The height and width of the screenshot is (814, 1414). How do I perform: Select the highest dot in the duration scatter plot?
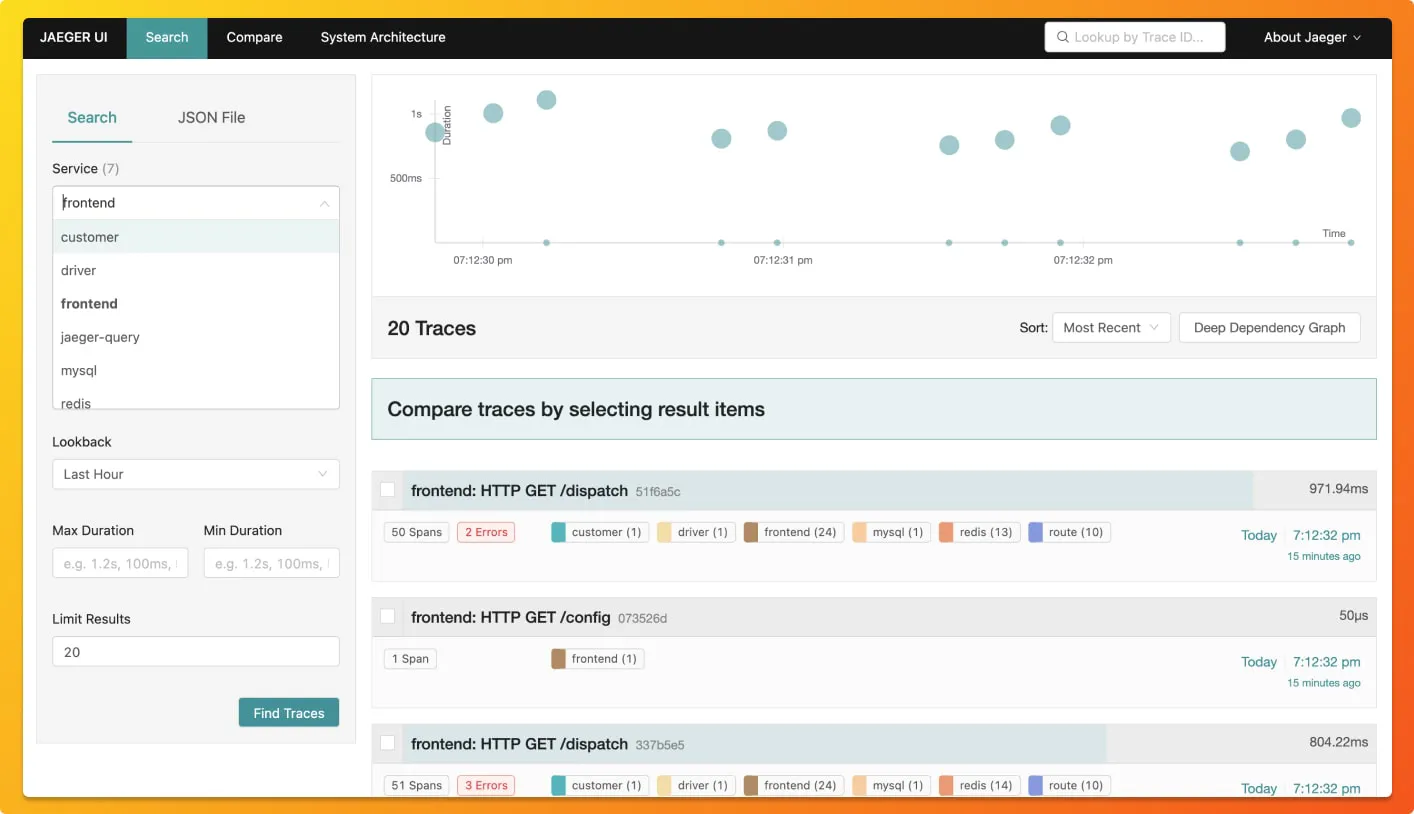[x=546, y=100]
